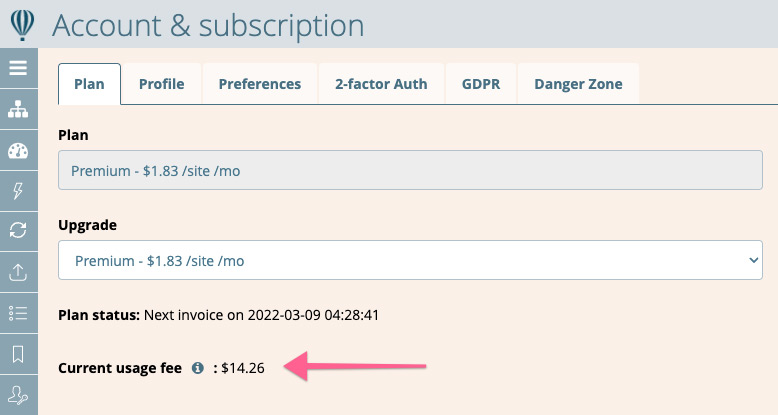The width and height of the screenshot is (778, 415).
Task: Click the user account sidebar icon
Action: (18, 395)
